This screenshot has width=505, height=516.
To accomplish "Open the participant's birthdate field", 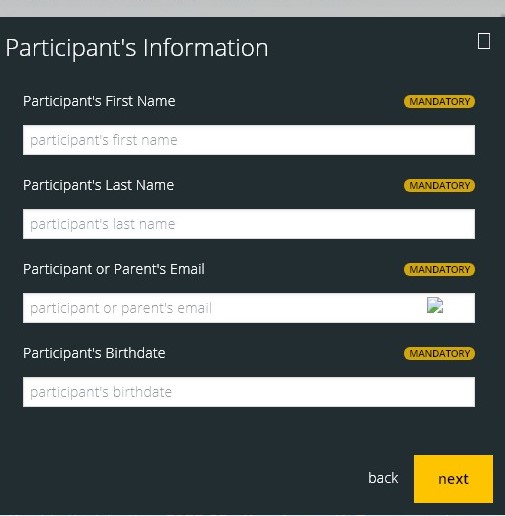I will click(249, 392).
